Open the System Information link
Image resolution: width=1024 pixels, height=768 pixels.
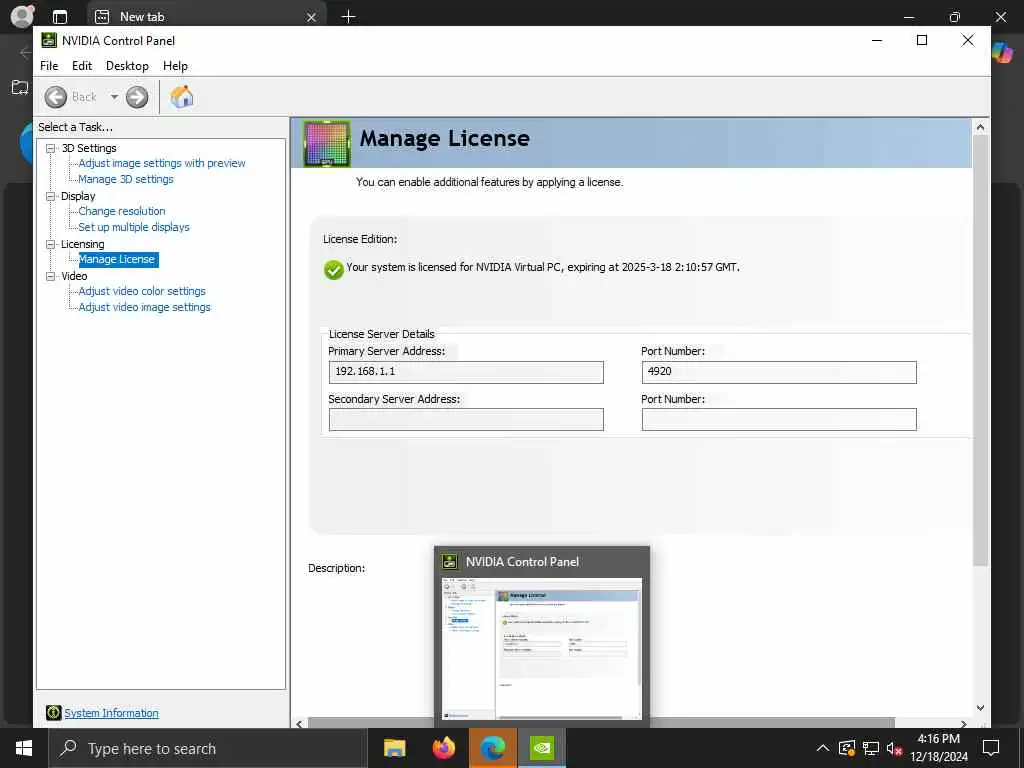point(111,713)
